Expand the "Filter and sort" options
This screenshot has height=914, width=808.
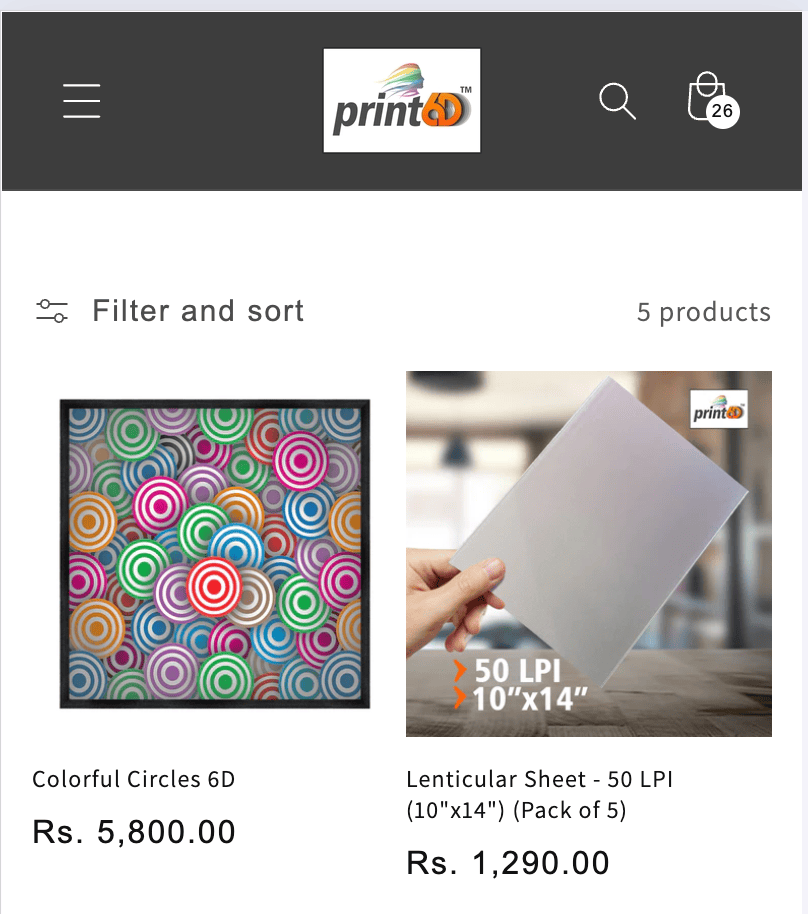[x=198, y=311]
